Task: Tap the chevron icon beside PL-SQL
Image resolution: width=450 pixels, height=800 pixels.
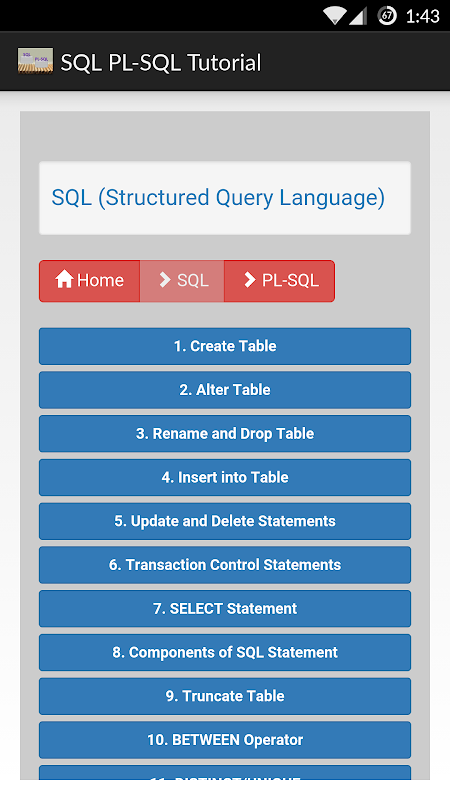Action: 249,280
